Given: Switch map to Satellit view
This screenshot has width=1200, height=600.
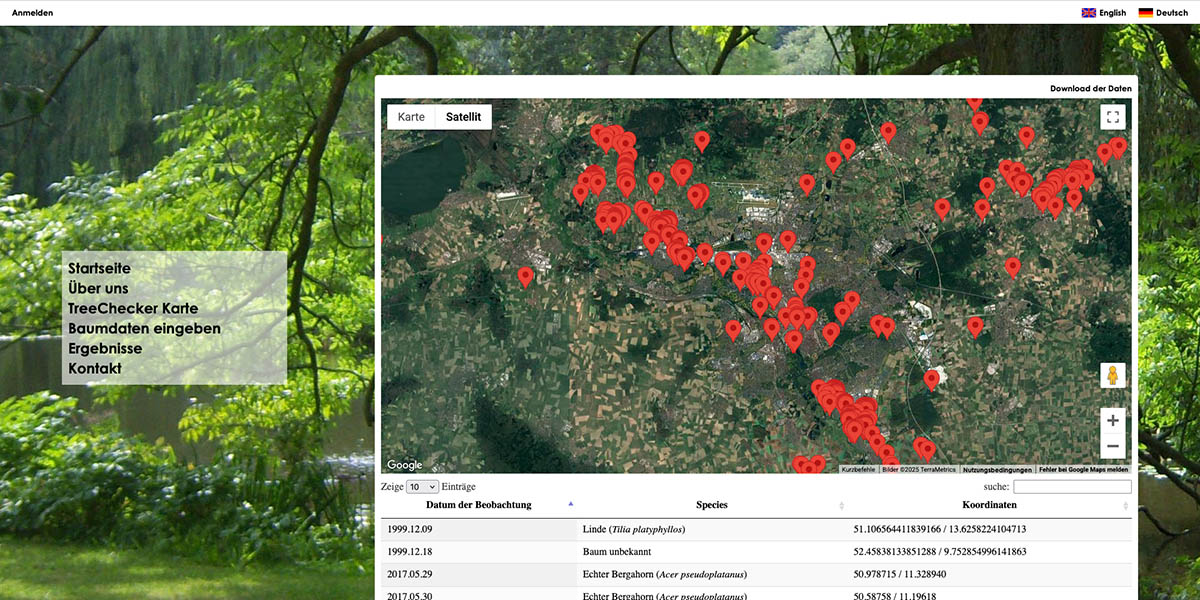Looking at the screenshot, I should point(463,117).
